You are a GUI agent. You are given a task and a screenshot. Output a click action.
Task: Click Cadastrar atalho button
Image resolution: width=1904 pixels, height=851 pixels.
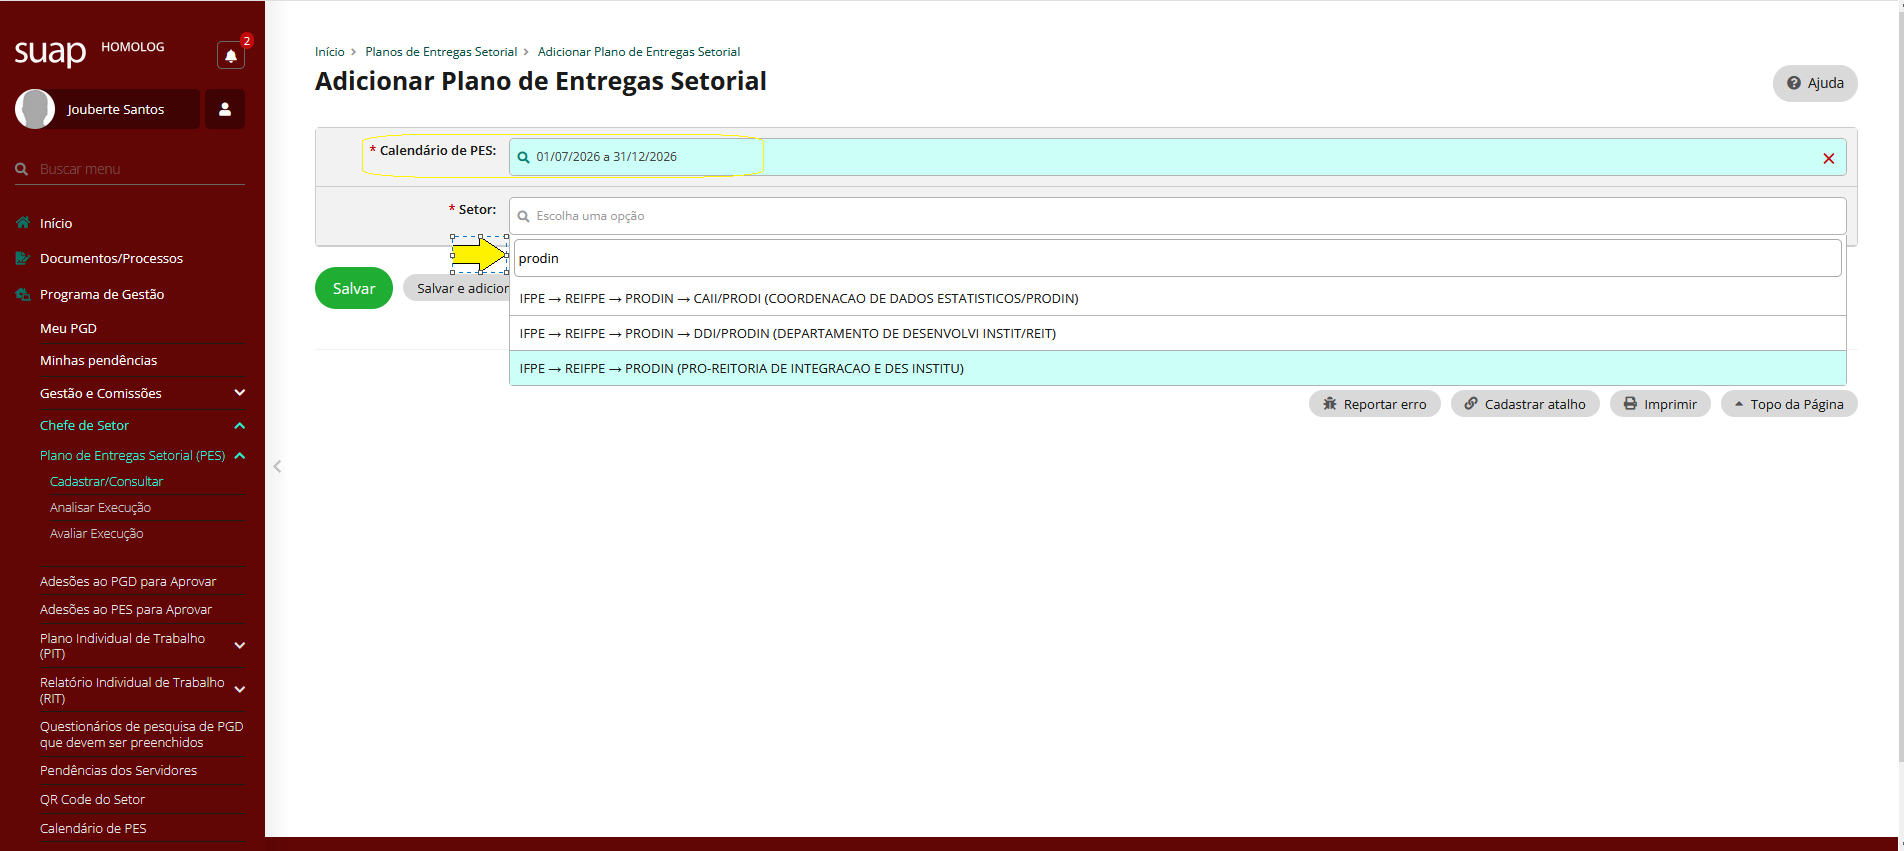click(x=1525, y=404)
